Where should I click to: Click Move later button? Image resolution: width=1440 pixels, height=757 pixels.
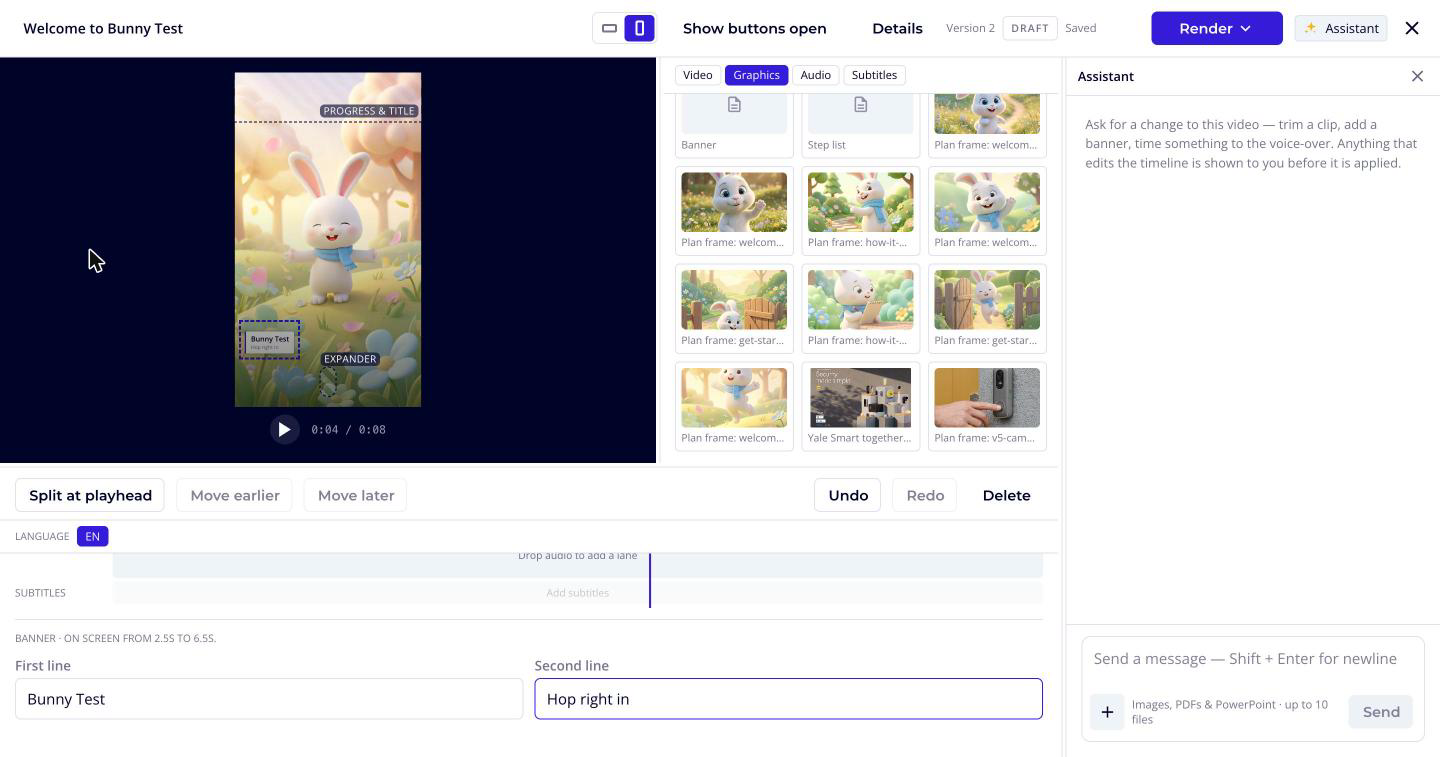click(356, 495)
